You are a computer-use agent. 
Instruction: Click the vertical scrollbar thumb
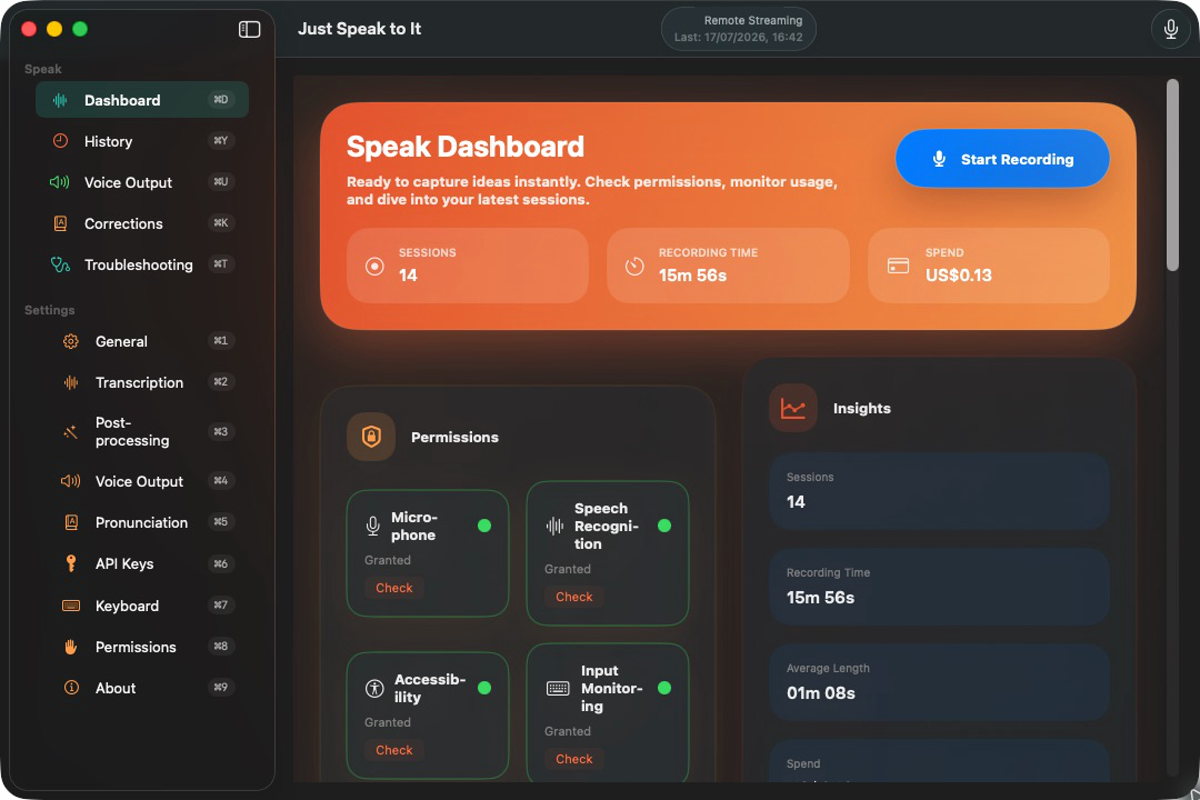point(1173,175)
